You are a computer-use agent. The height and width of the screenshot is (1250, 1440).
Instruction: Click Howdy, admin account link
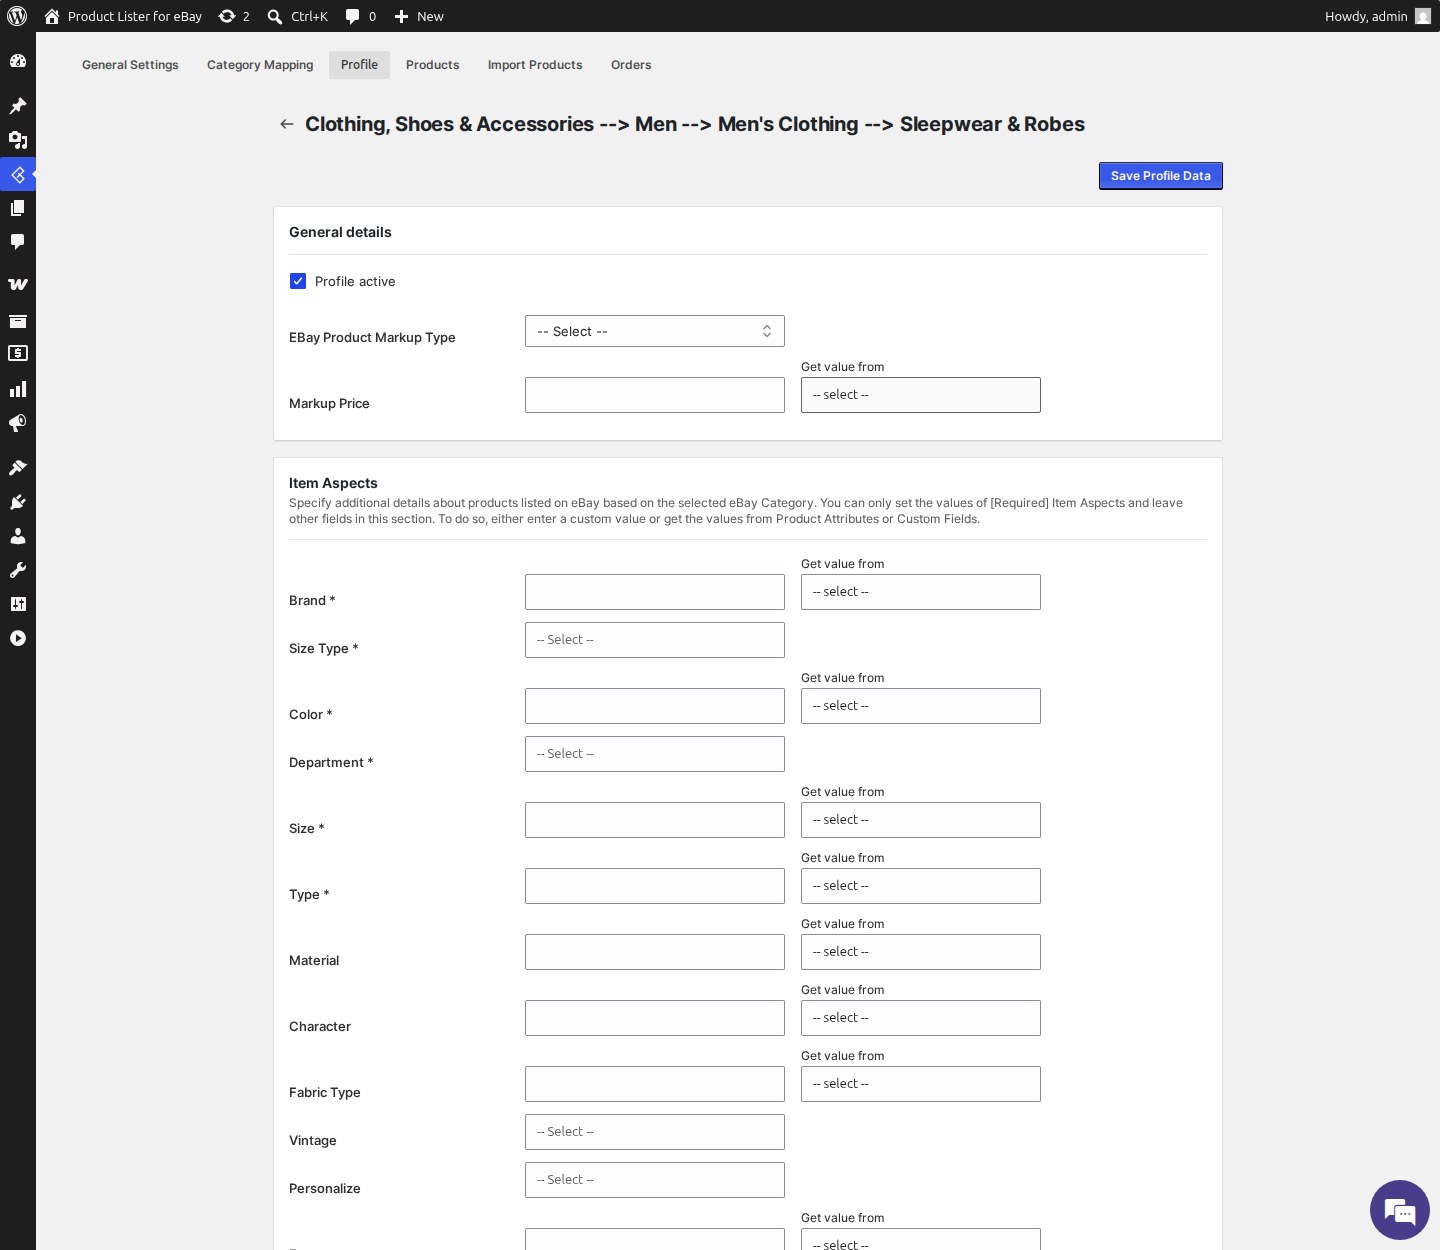(x=1366, y=16)
